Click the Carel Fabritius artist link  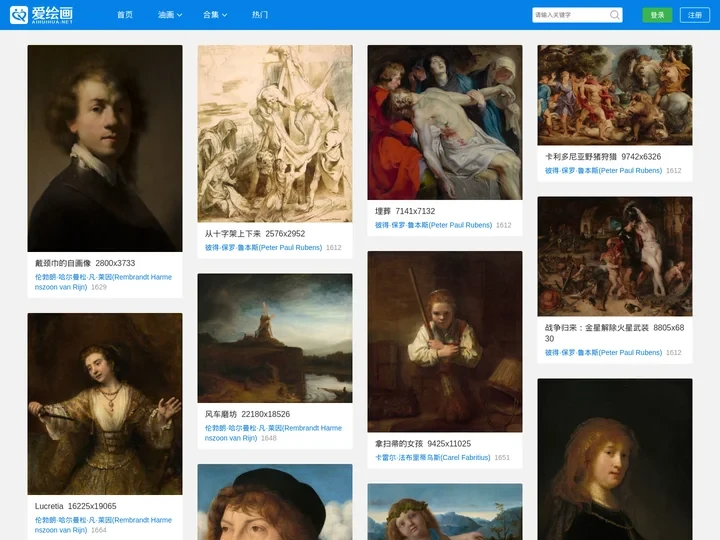433,457
